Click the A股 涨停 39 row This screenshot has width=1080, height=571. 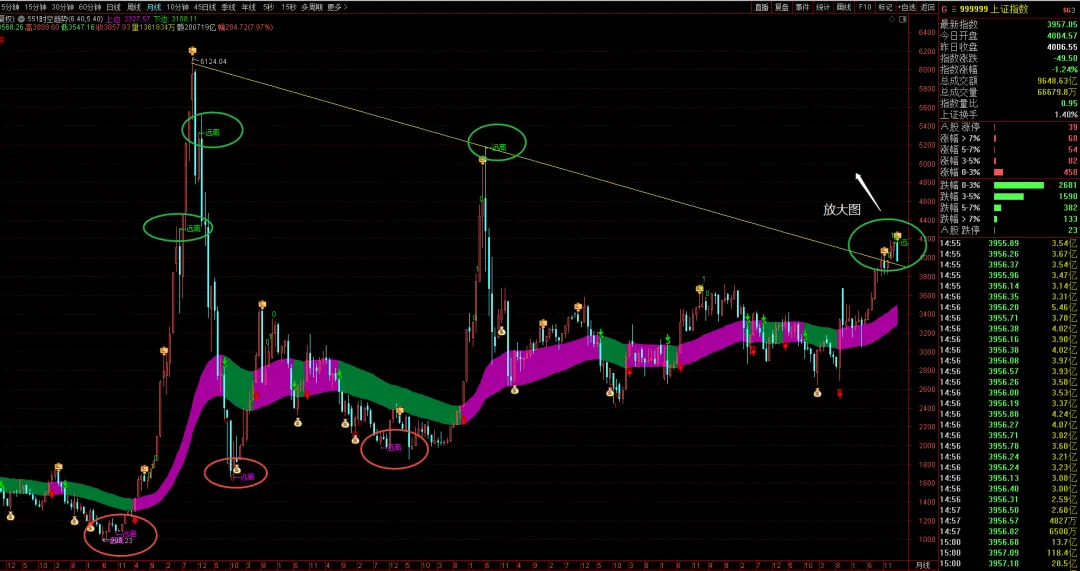coord(1009,127)
